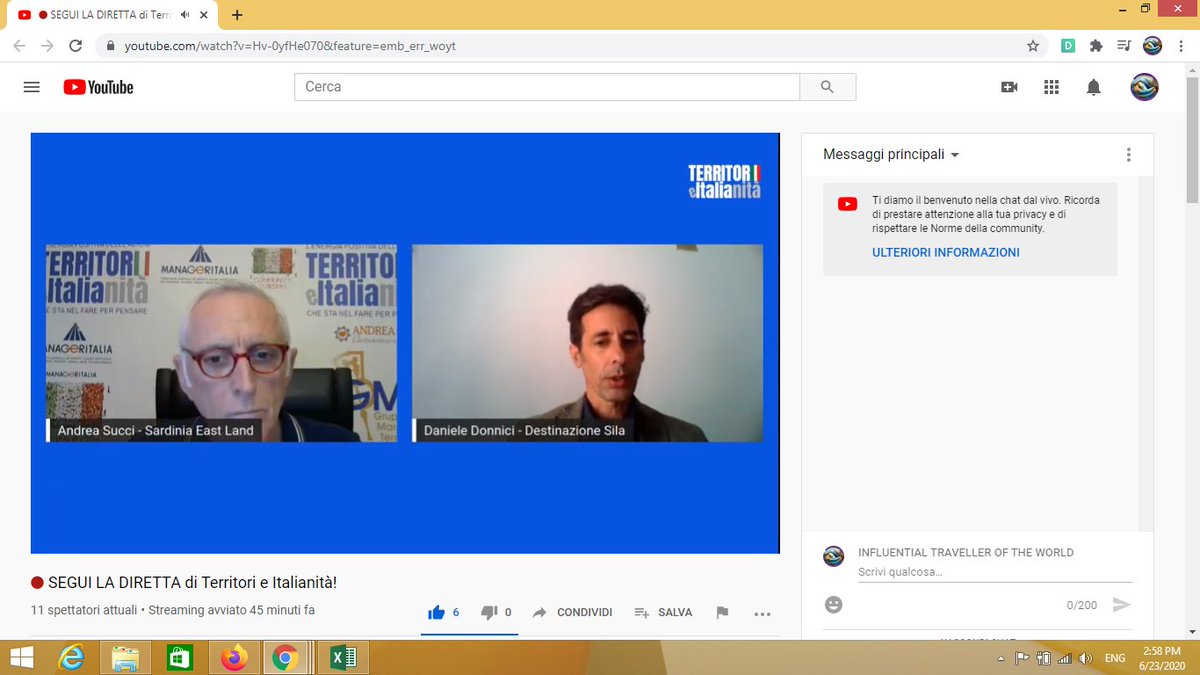This screenshot has width=1200, height=675.
Task: Go to the YouTube home logo
Action: pyautogui.click(x=98, y=87)
